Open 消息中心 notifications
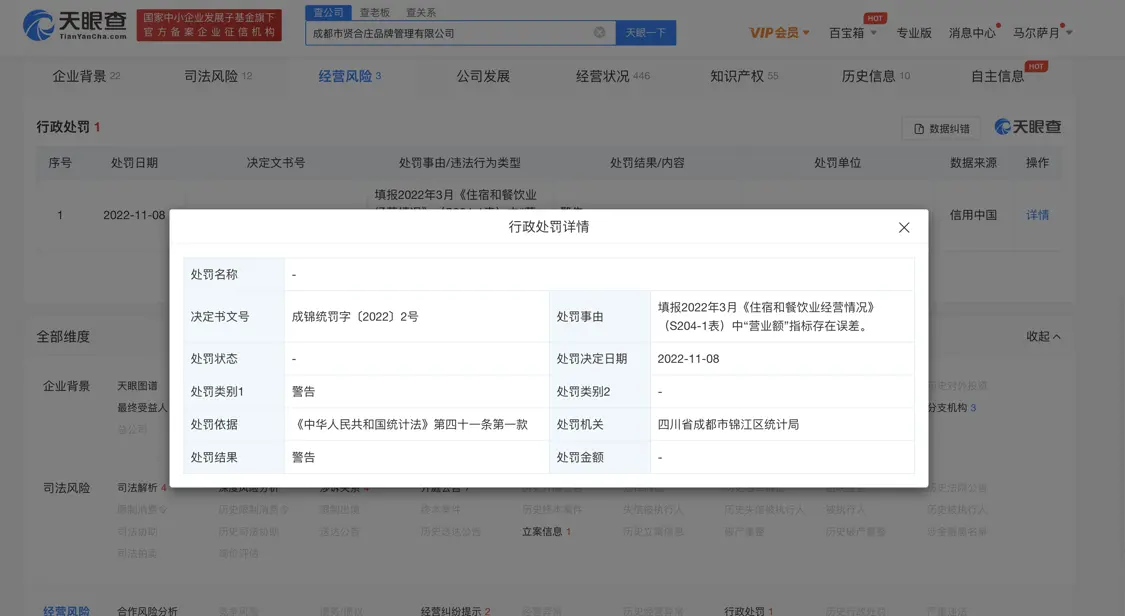 click(x=972, y=33)
